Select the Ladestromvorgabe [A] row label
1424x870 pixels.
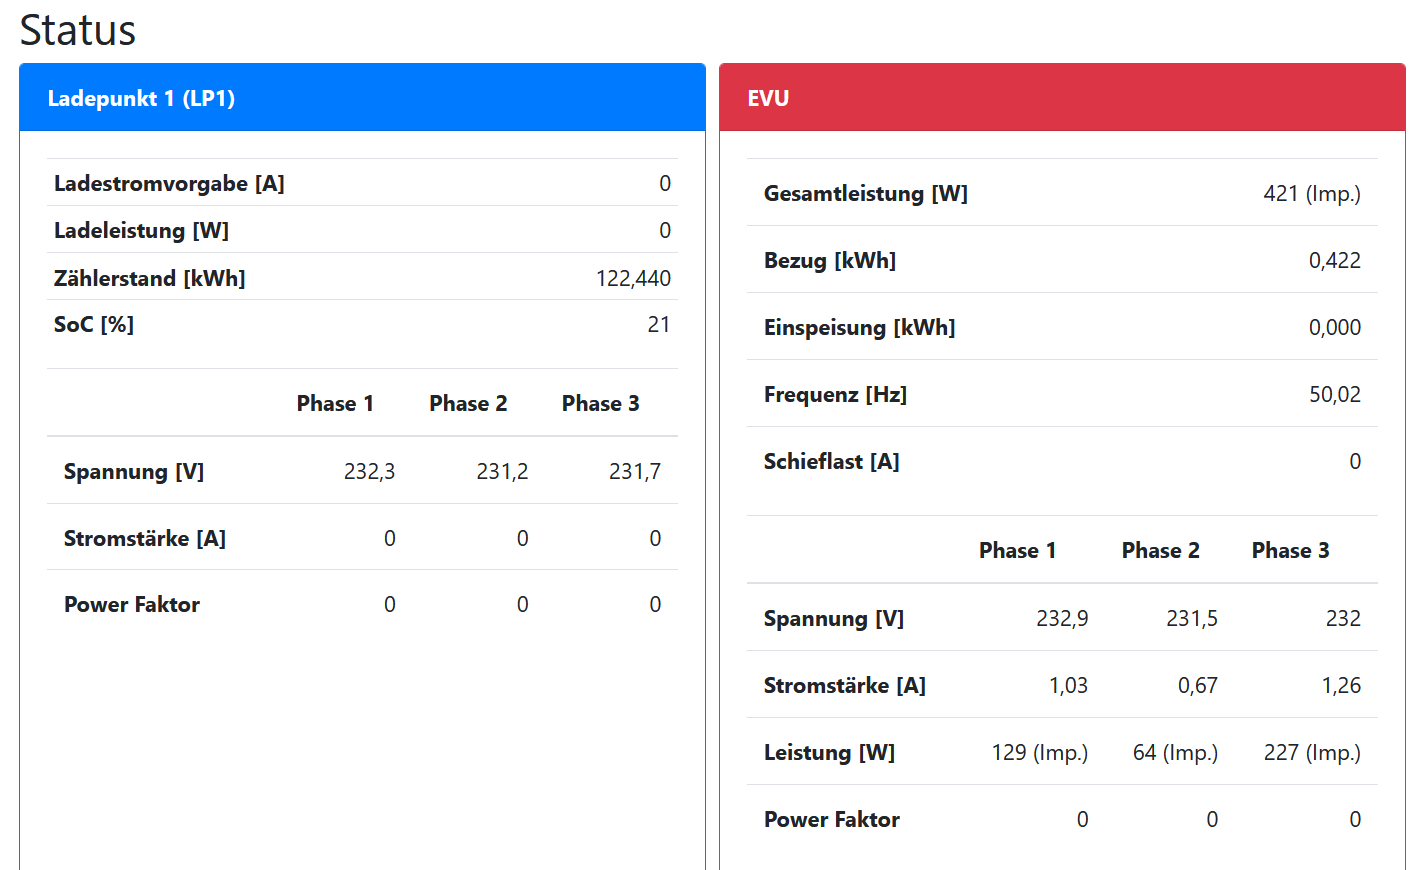169,183
